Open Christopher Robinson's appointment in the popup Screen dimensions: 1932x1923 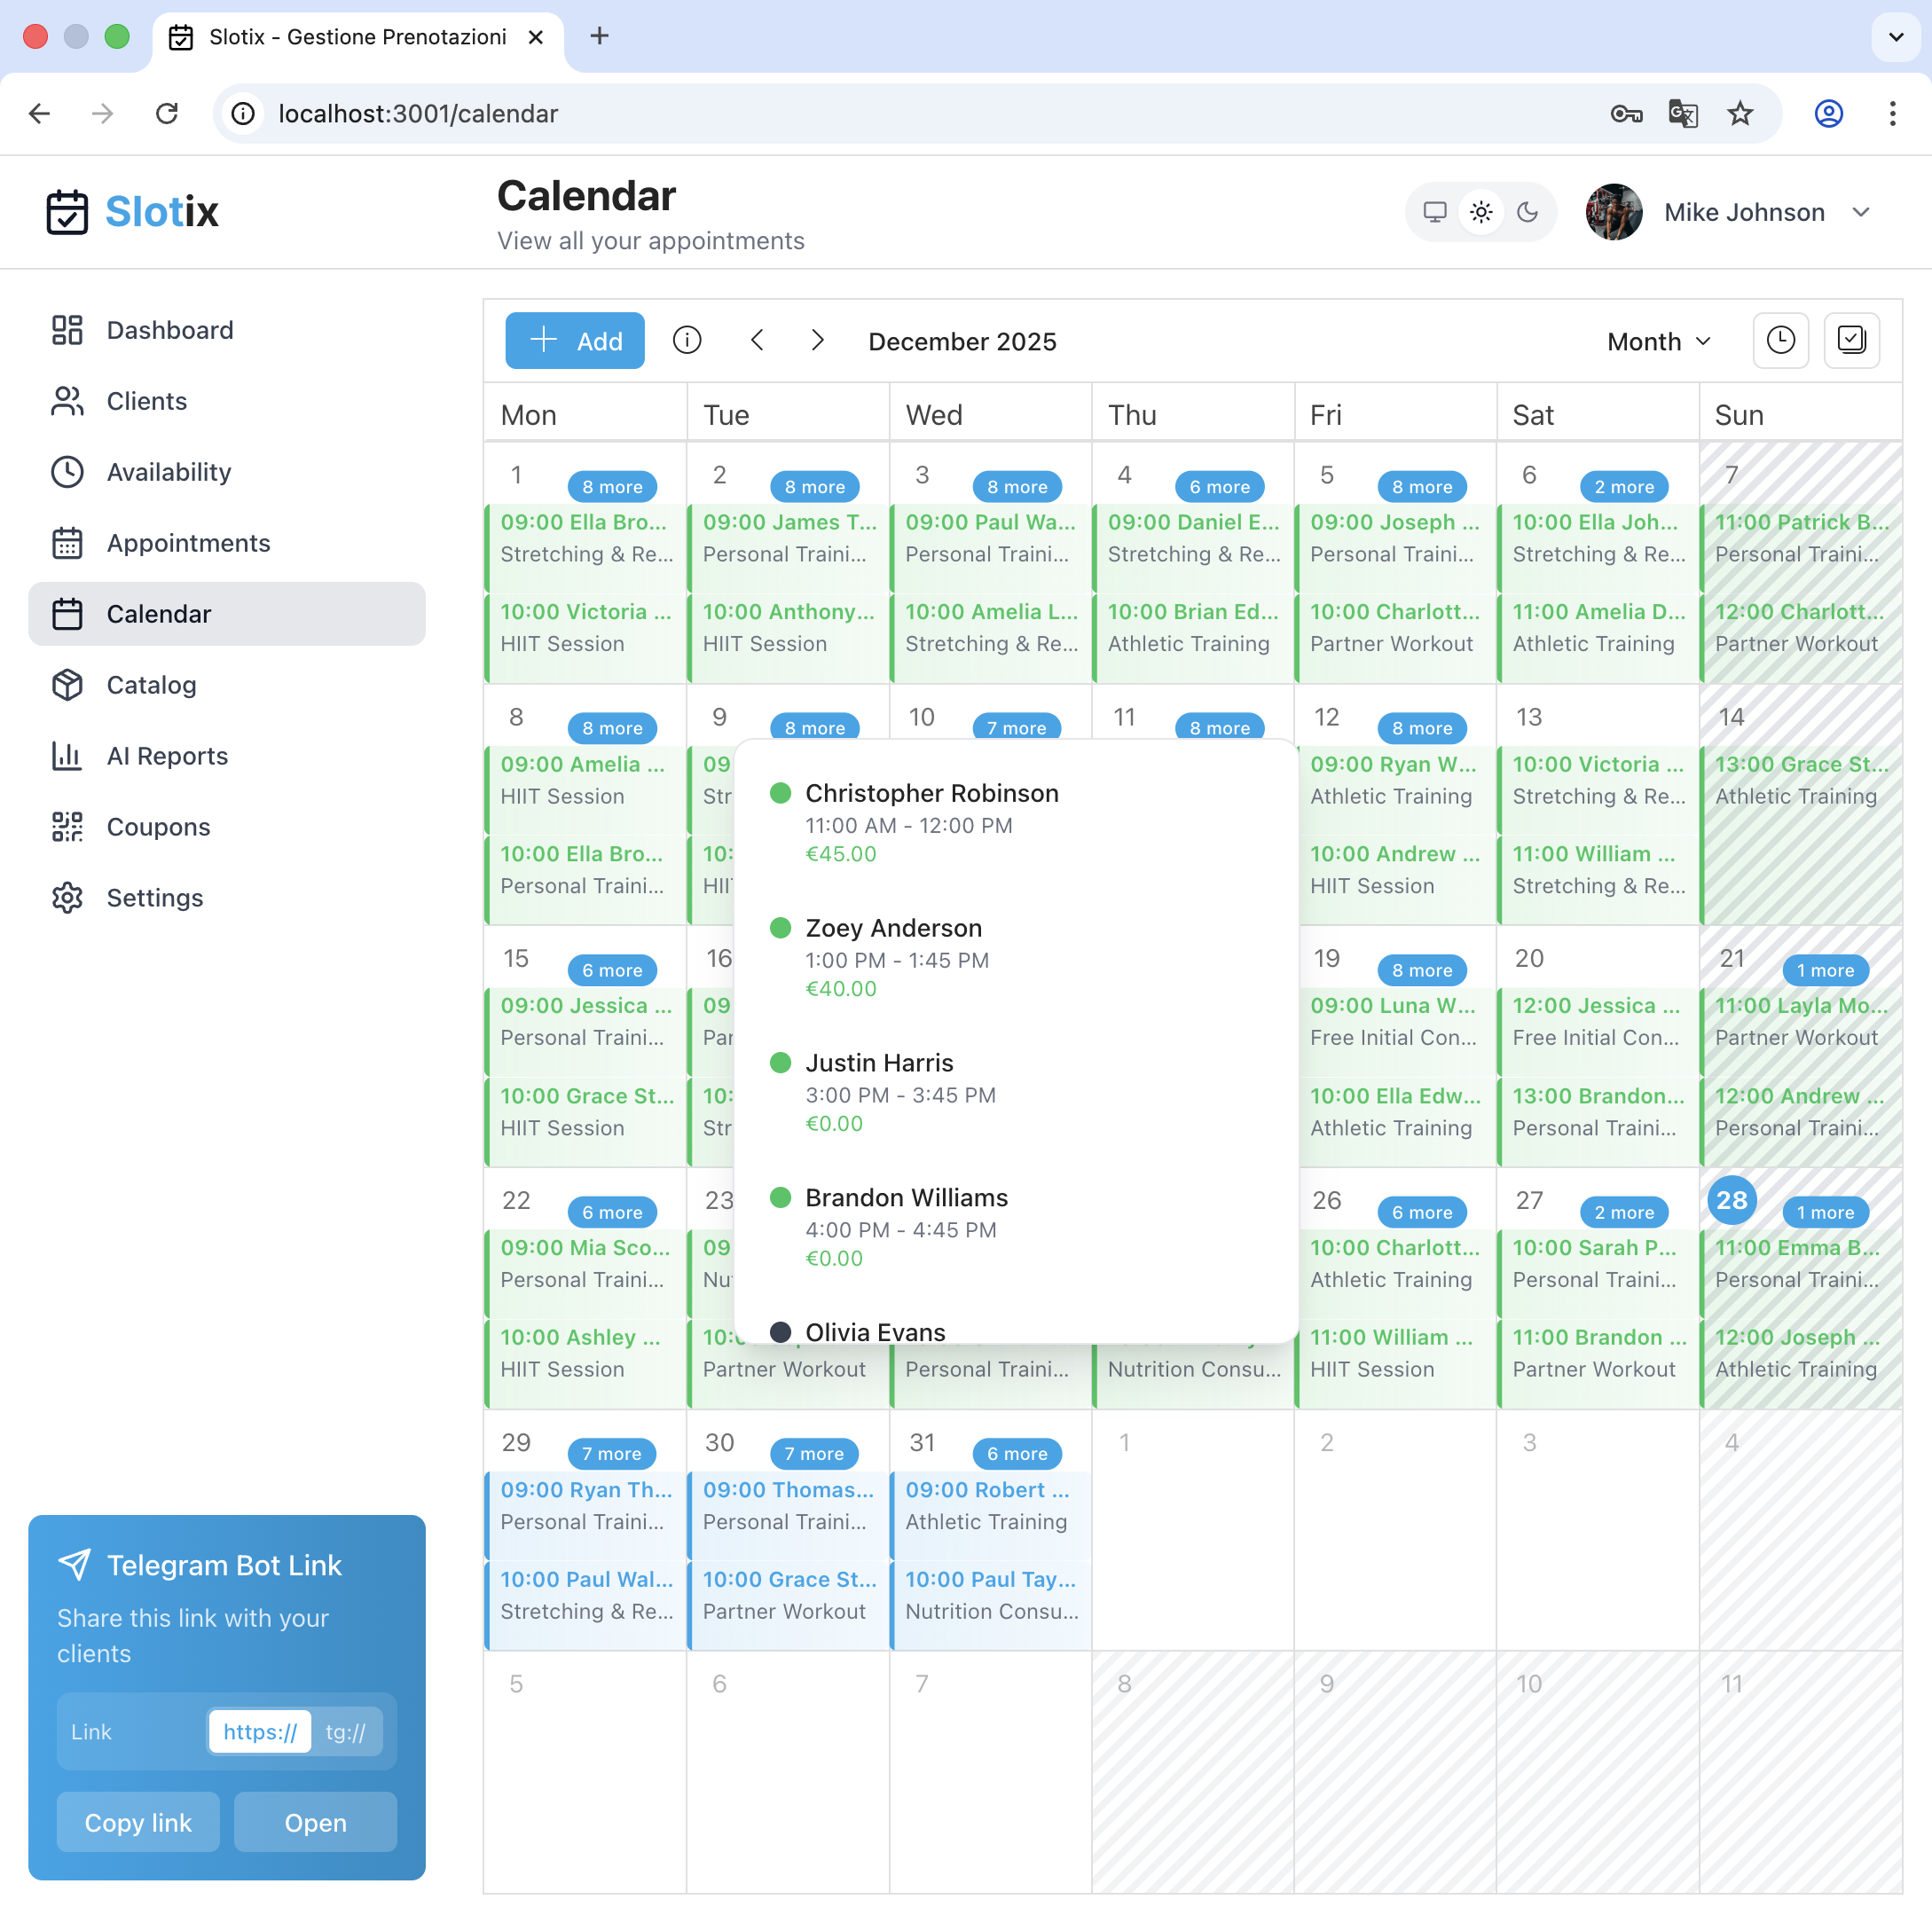point(932,822)
